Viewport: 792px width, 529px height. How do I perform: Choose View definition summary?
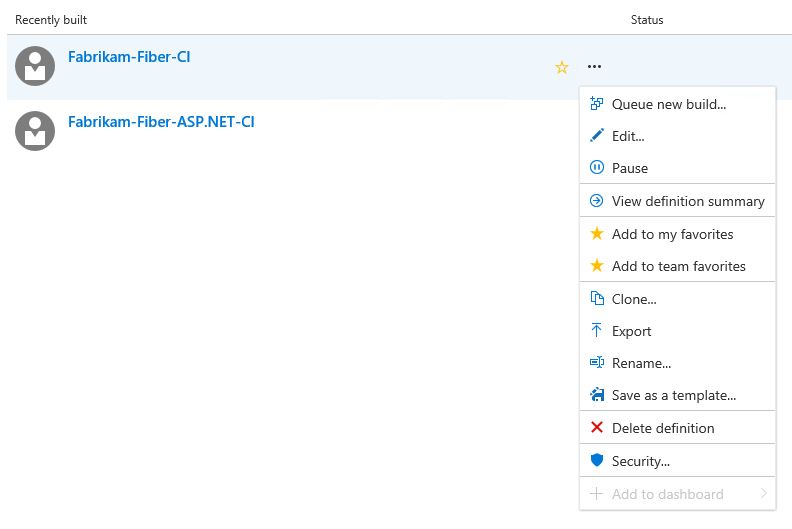pos(677,201)
